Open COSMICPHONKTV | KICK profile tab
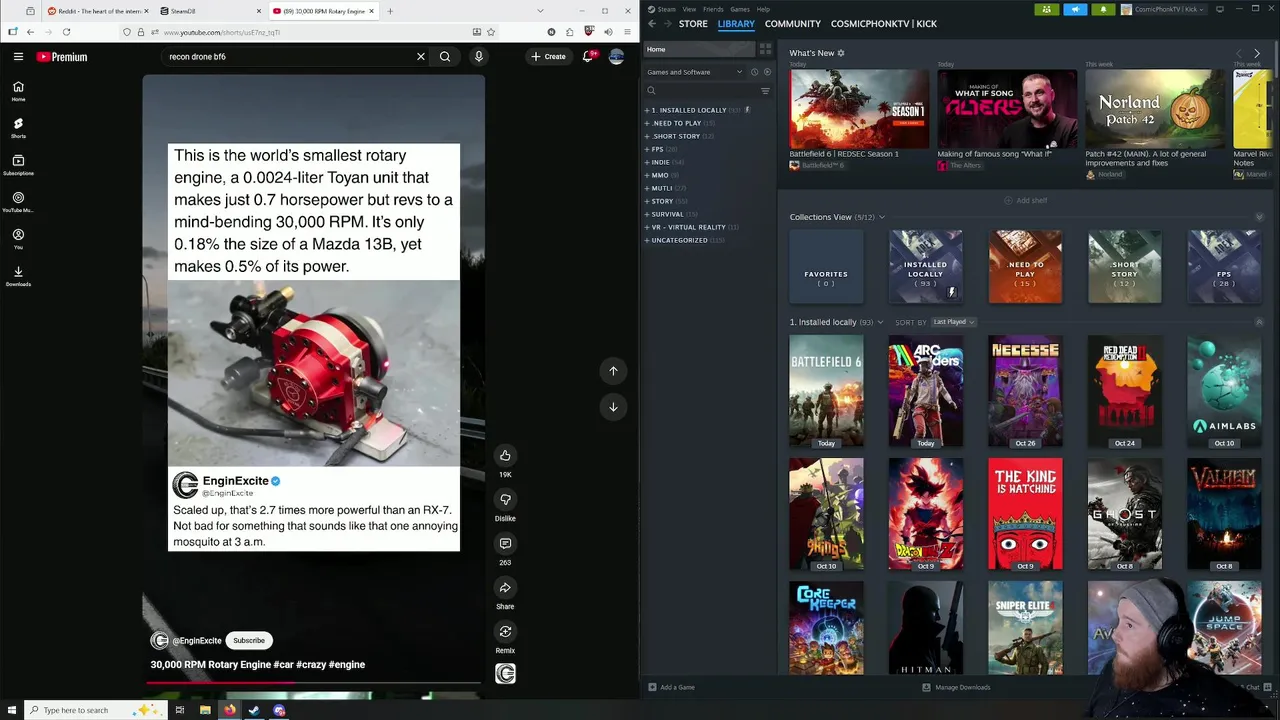This screenshot has height=720, width=1280. (884, 24)
